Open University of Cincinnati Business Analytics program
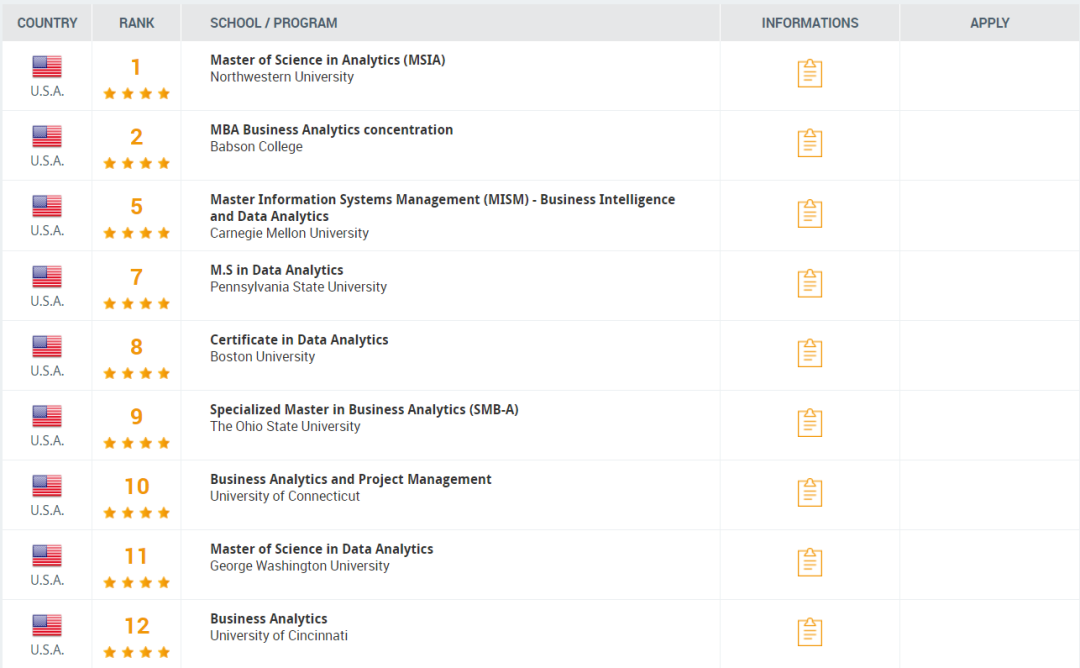The height and width of the screenshot is (668, 1080). coord(268,618)
